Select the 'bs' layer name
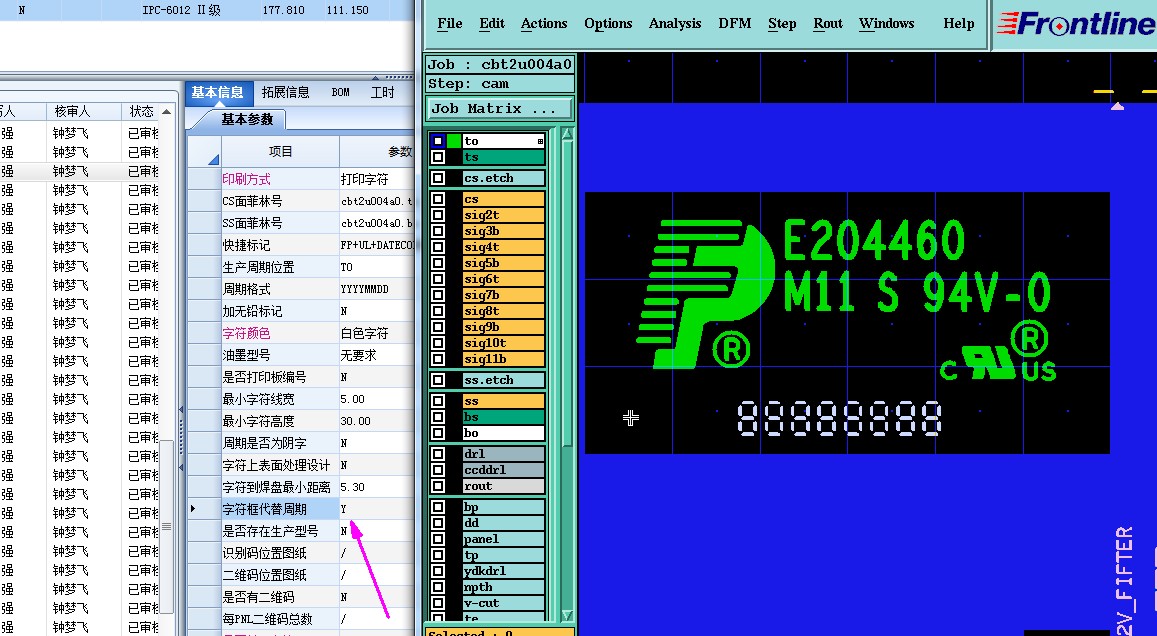The image size is (1157, 636). pos(503,417)
